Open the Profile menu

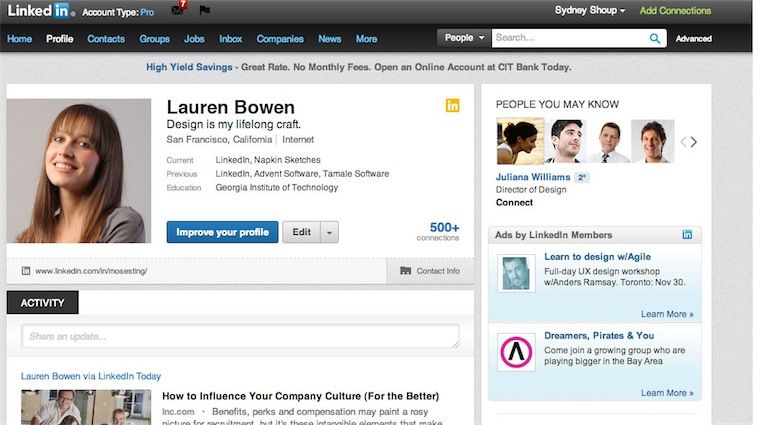(x=60, y=39)
